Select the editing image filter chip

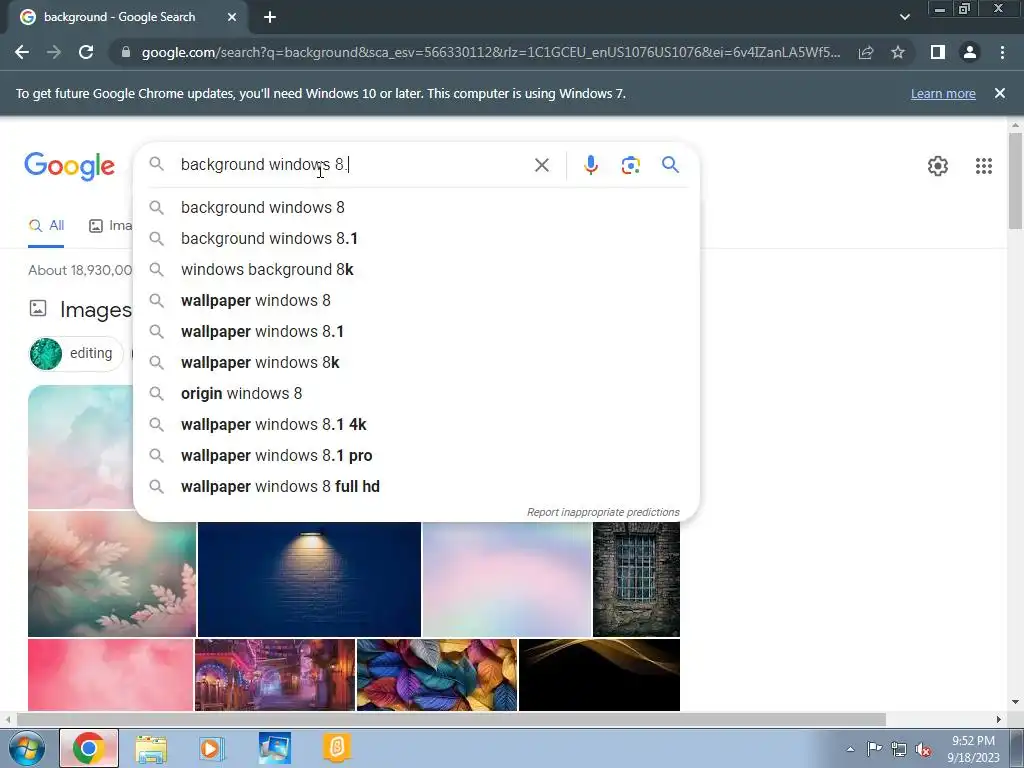(x=76, y=353)
